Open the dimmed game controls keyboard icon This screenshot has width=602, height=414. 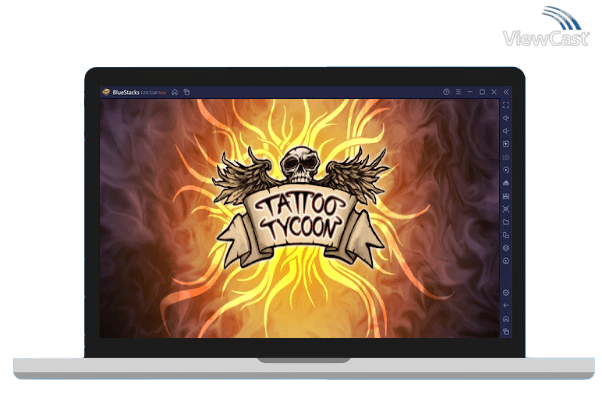(506, 157)
